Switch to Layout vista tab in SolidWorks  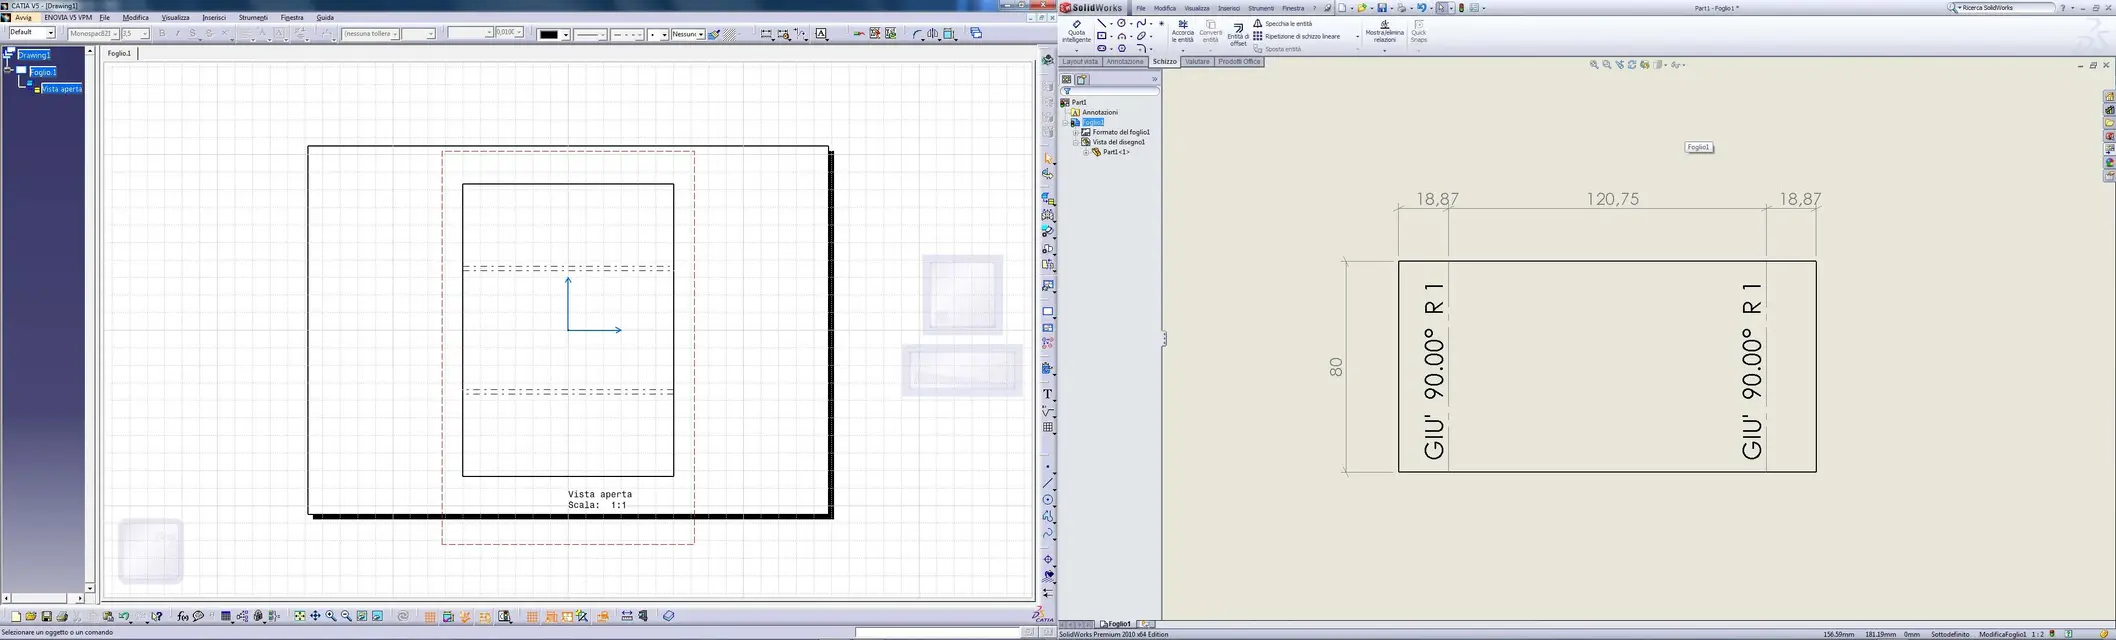tap(1080, 61)
